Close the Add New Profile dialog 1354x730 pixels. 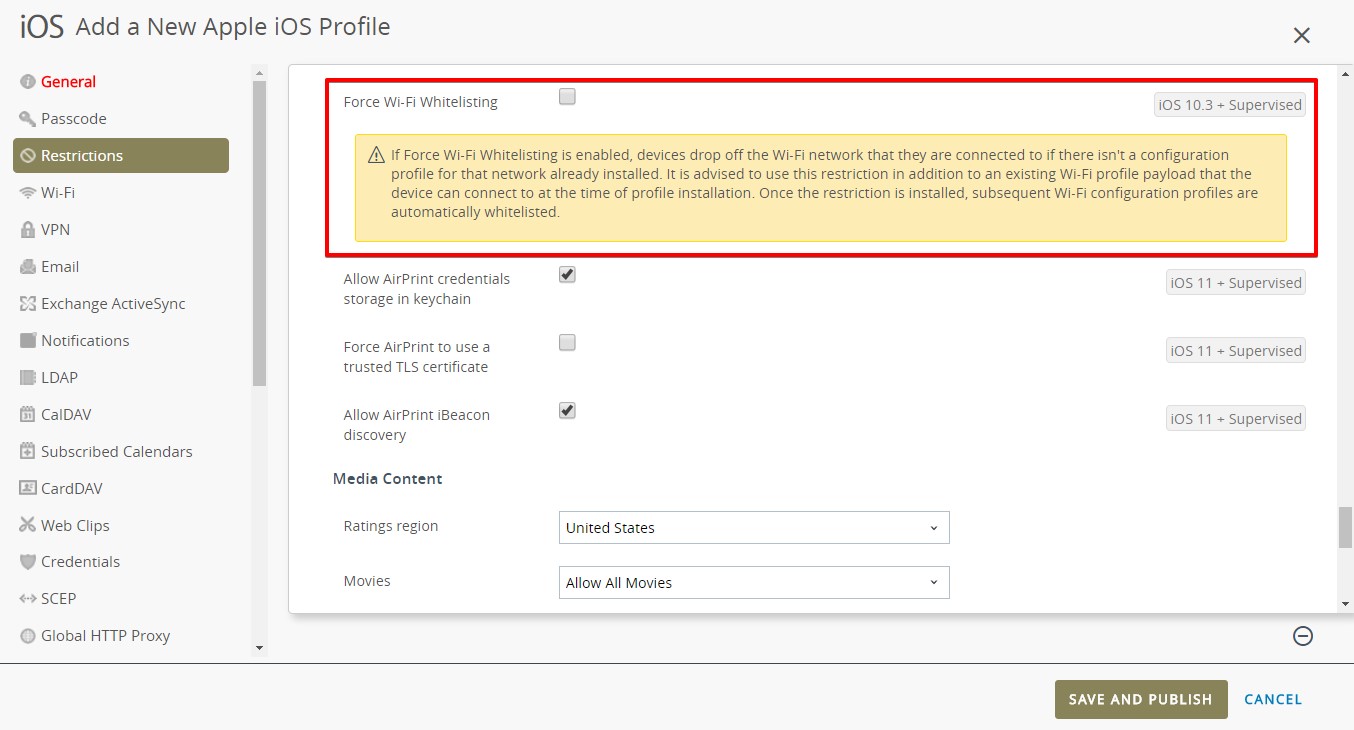click(x=1301, y=36)
